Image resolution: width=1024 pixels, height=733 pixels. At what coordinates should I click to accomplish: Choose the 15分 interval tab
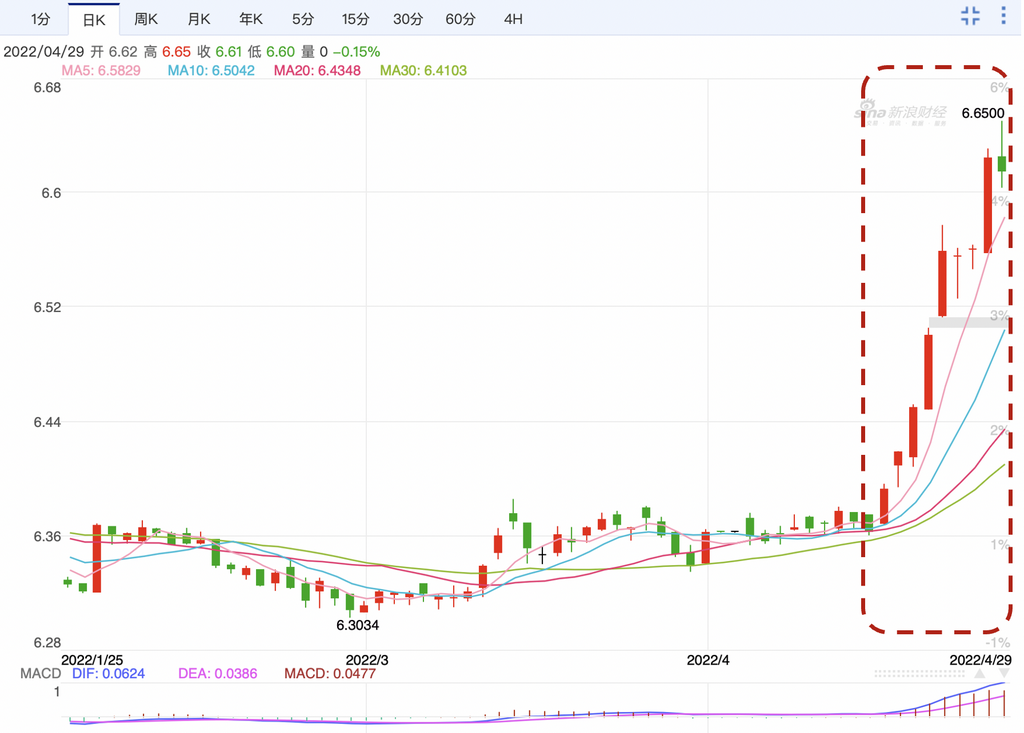point(355,19)
